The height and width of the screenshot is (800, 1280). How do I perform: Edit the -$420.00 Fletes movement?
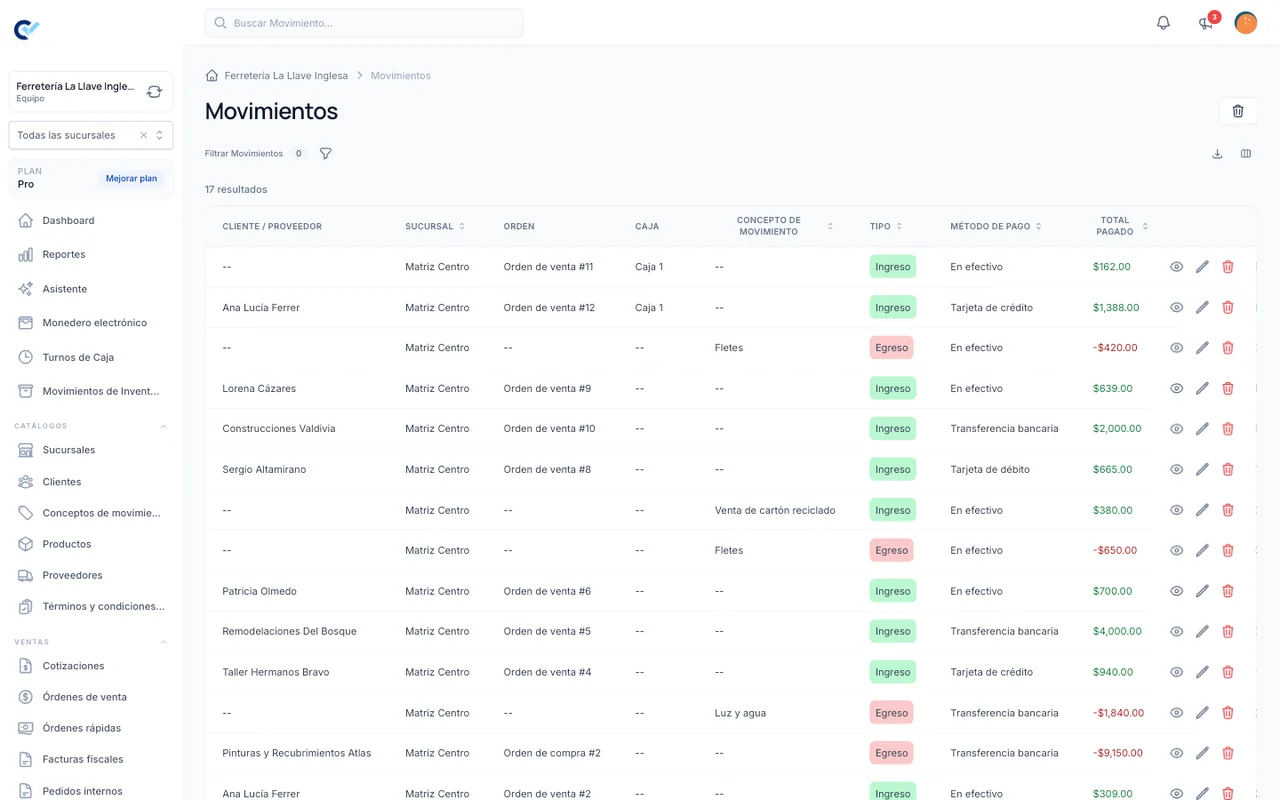tap(1202, 348)
